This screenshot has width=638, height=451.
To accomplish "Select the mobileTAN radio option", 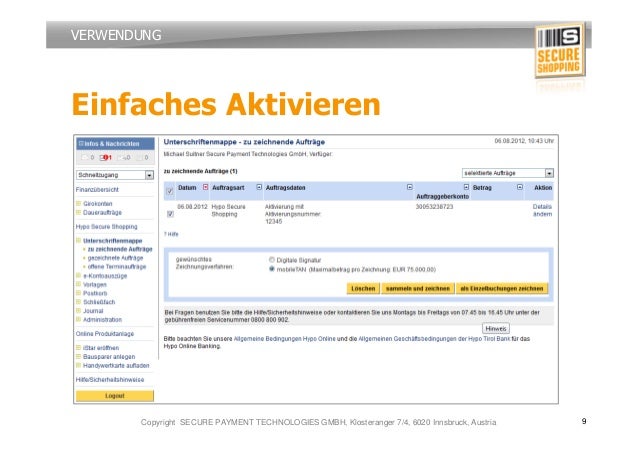I will pyautogui.click(x=272, y=269).
